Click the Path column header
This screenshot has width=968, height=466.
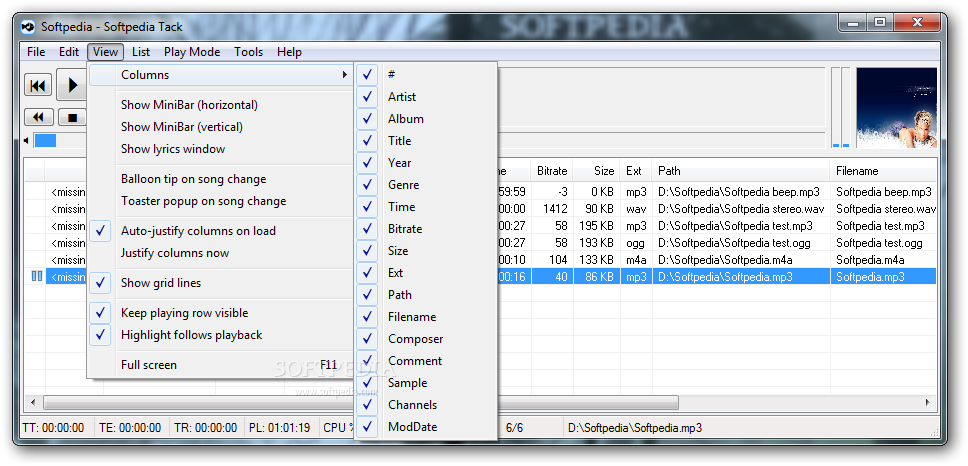(x=741, y=171)
